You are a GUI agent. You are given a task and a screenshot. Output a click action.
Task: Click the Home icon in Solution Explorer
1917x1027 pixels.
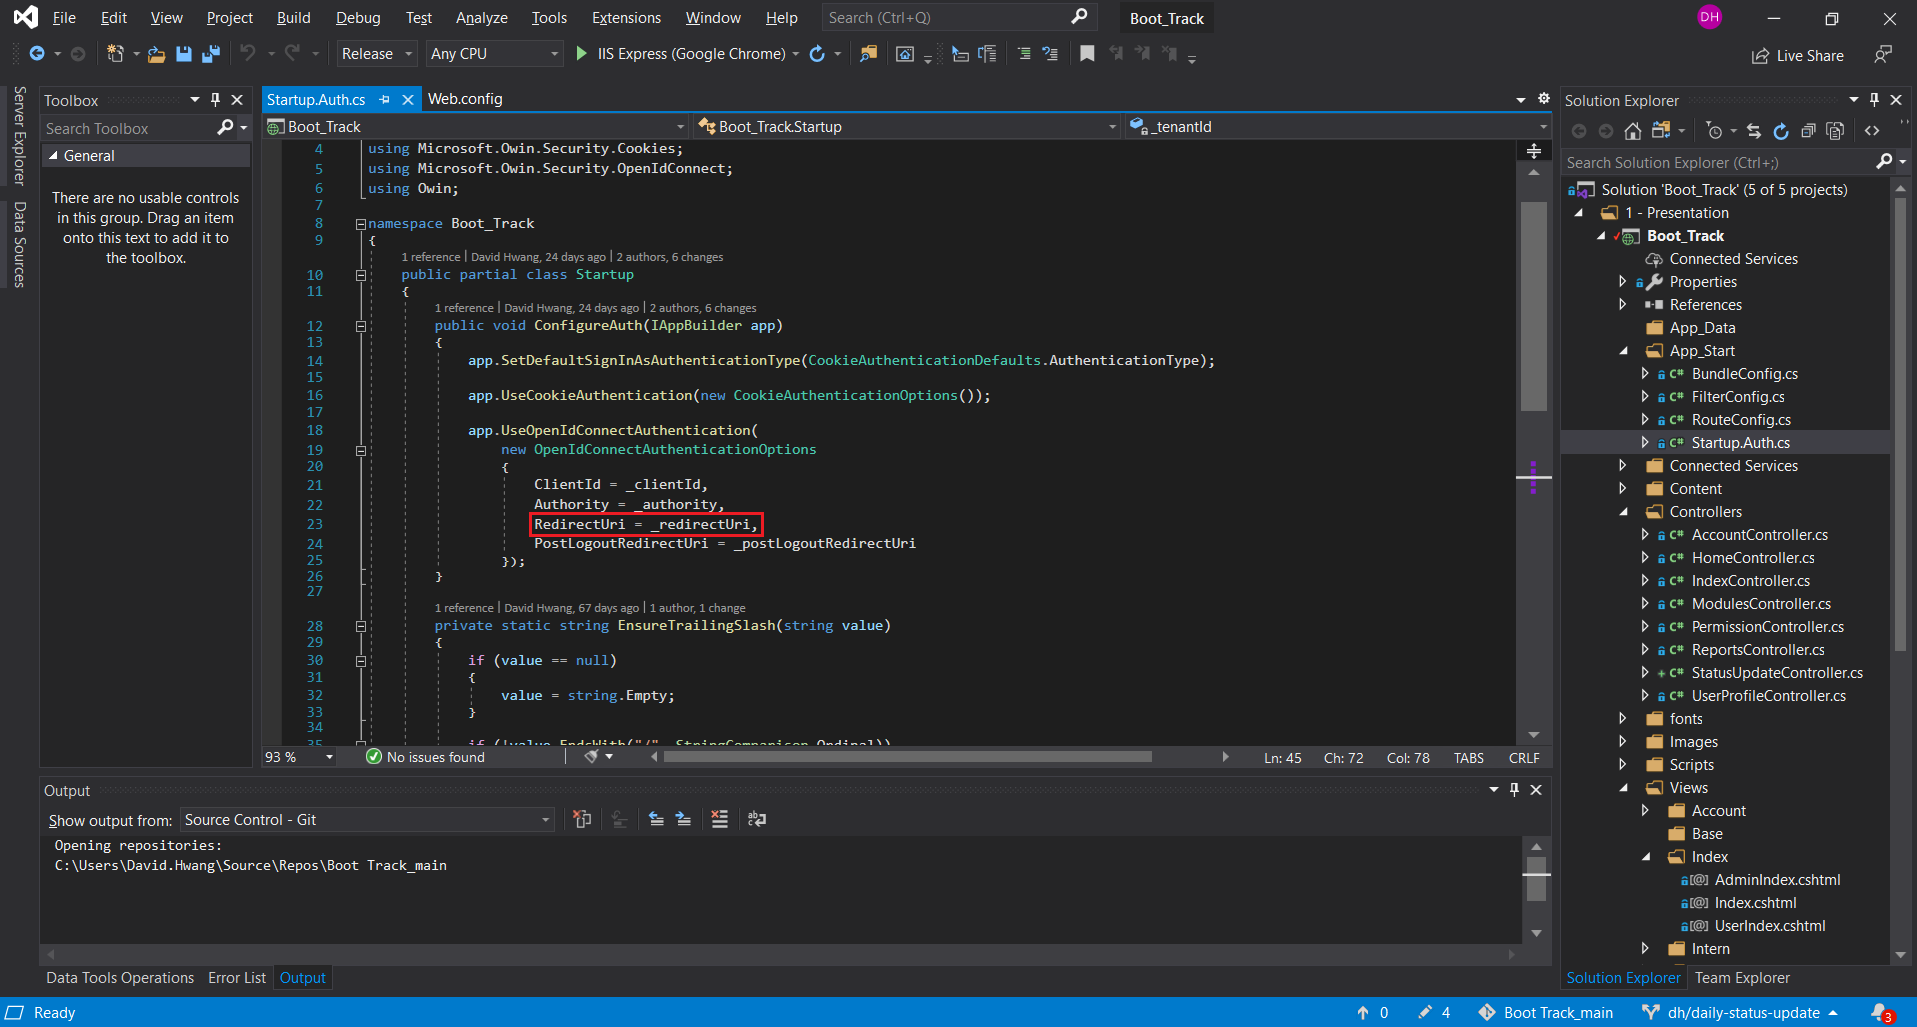click(1633, 131)
